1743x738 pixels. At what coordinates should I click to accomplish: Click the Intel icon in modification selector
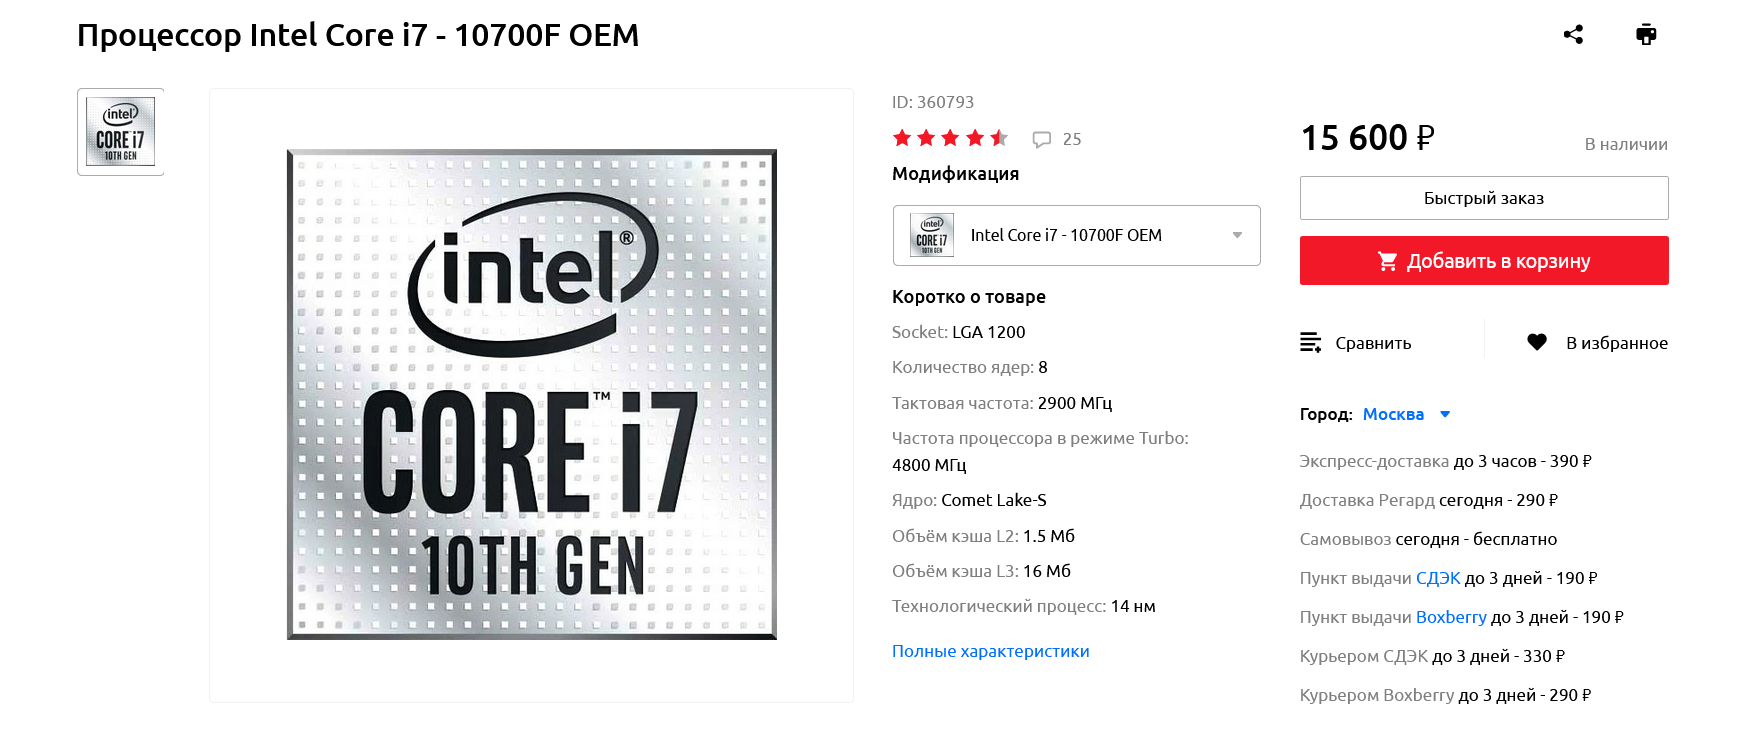[931, 235]
